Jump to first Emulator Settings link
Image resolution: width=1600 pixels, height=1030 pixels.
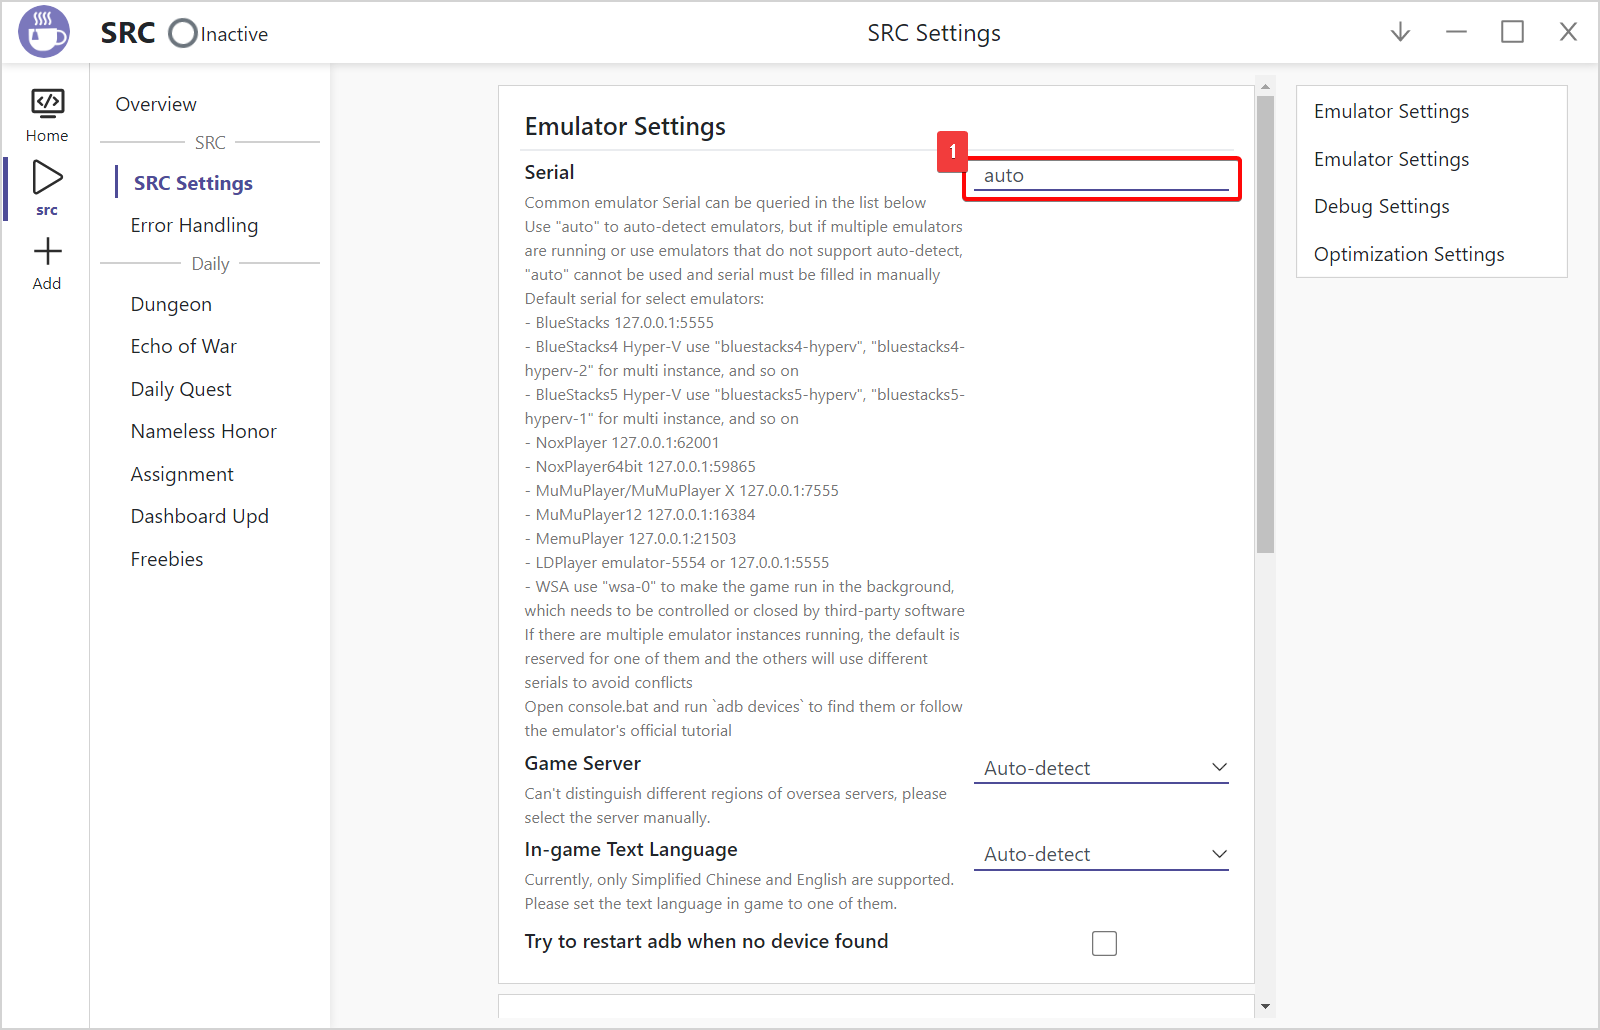click(1391, 111)
